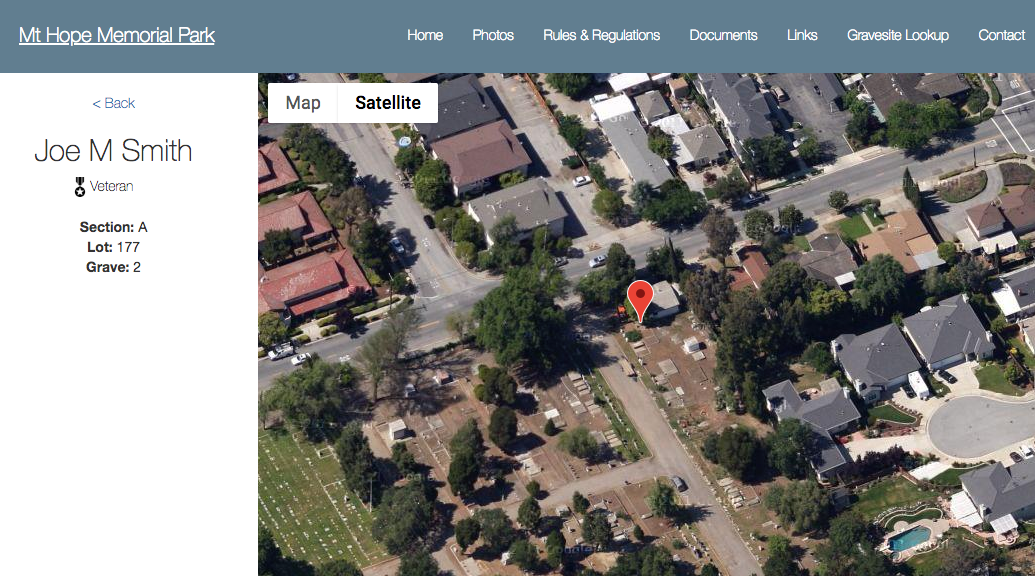Click the Joe M Smith name heading
This screenshot has width=1035, height=576.
[114, 150]
